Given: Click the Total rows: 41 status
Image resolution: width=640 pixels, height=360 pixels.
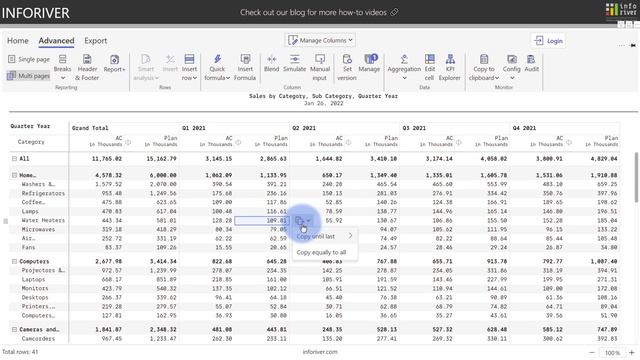Looking at the screenshot, I should click(20, 352).
